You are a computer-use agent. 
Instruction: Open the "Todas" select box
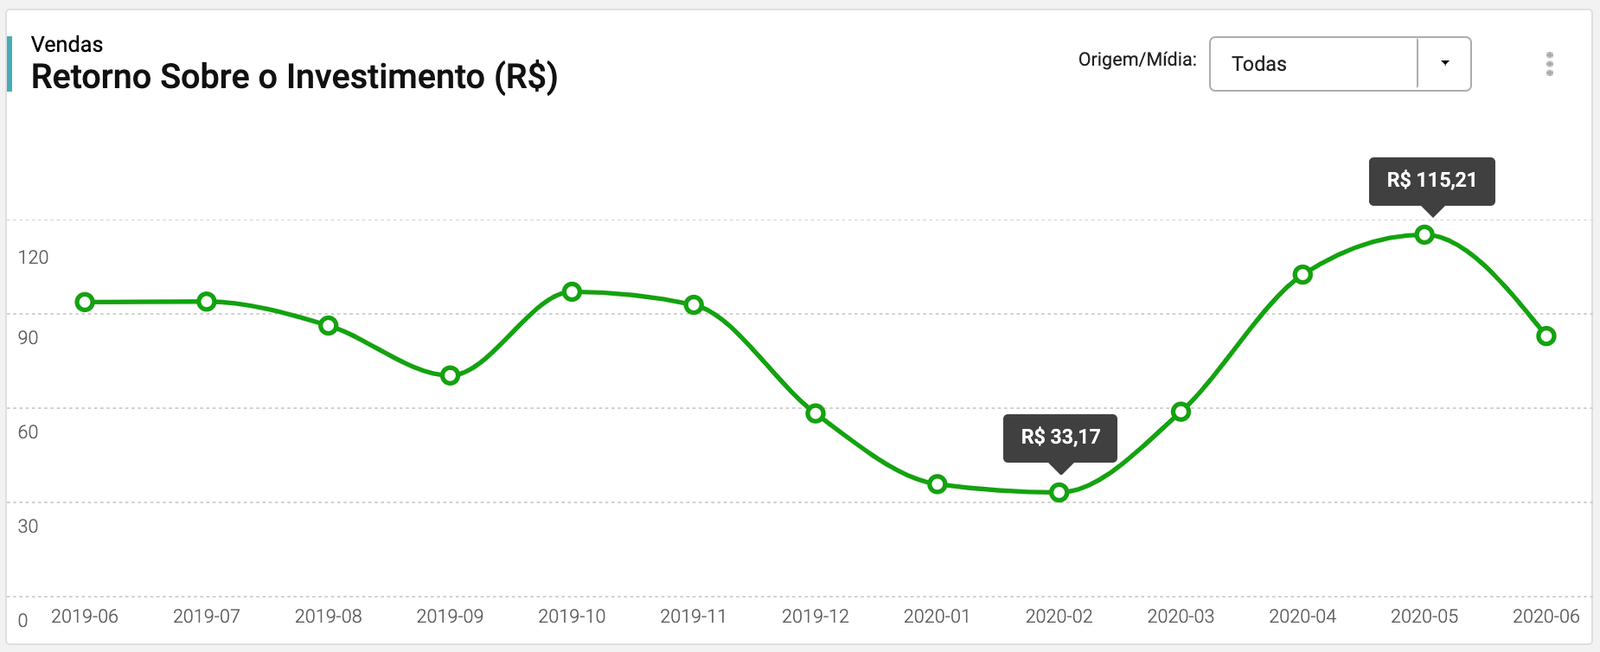click(1313, 64)
